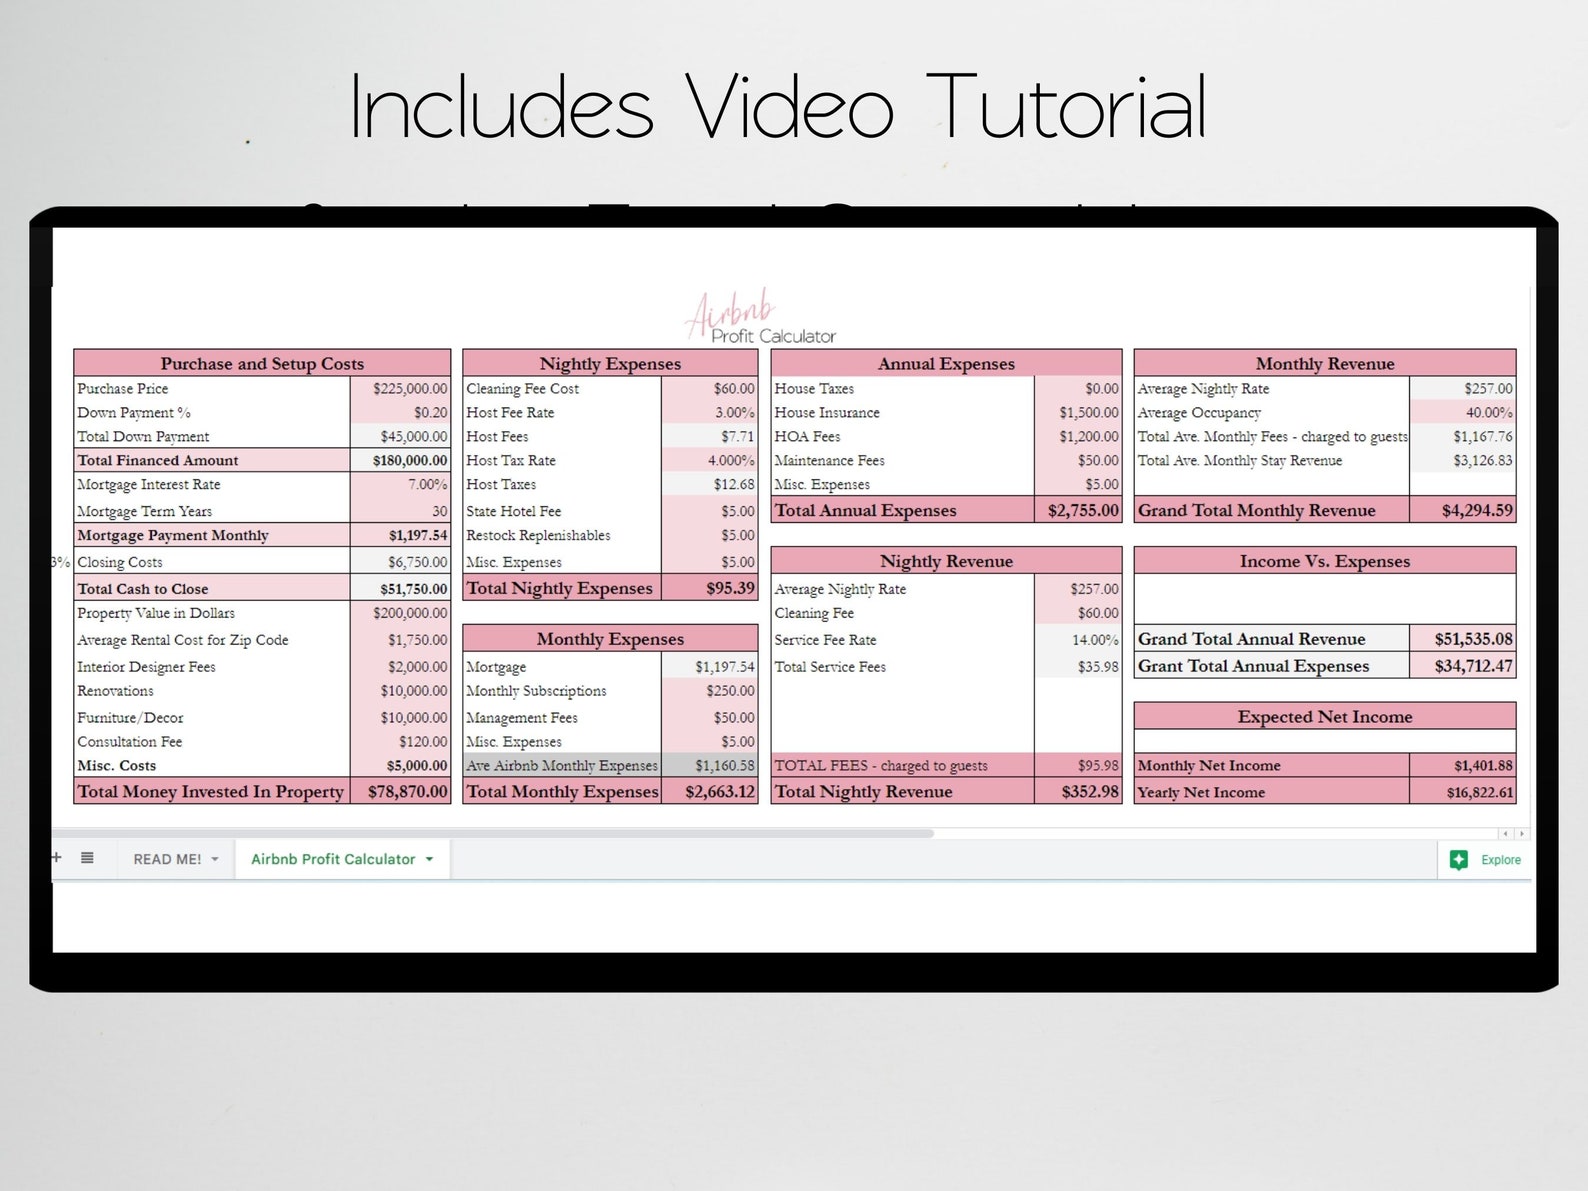Select Grant Total Annual Expenses value $34,712.47
Viewport: 1588px width, 1191px height.
(x=1463, y=666)
